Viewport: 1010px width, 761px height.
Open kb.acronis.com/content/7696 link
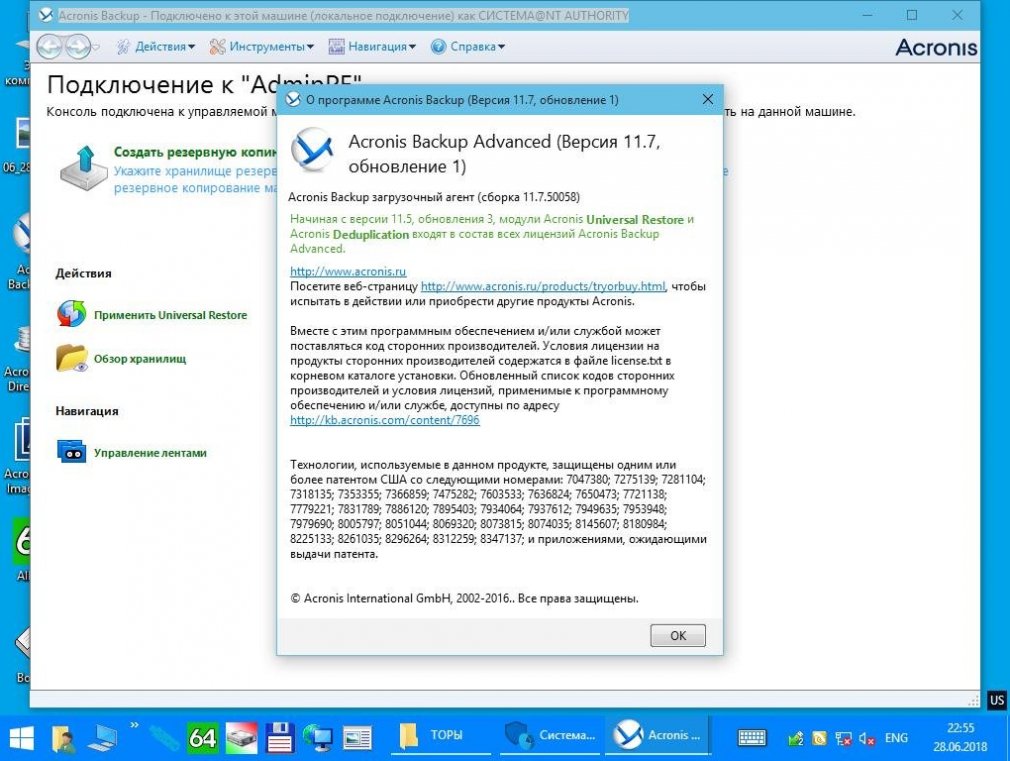pyautogui.click(x=385, y=420)
